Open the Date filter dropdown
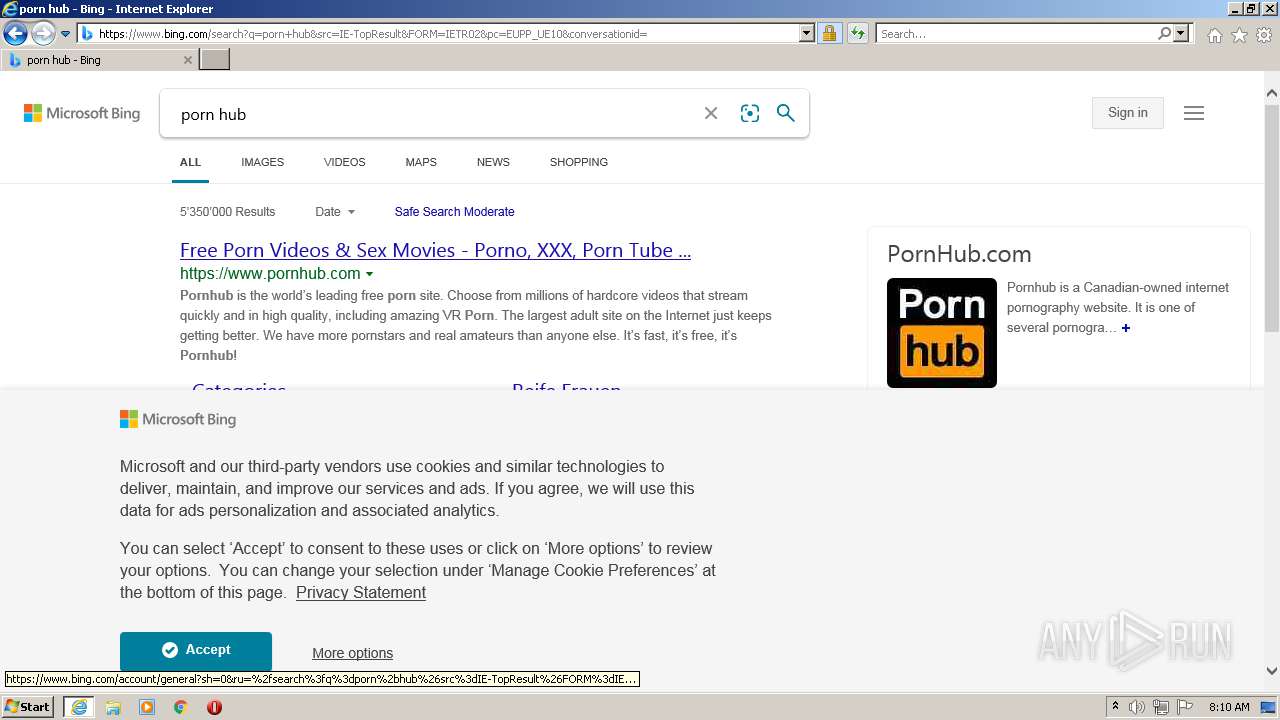The height and width of the screenshot is (720, 1280). point(335,212)
